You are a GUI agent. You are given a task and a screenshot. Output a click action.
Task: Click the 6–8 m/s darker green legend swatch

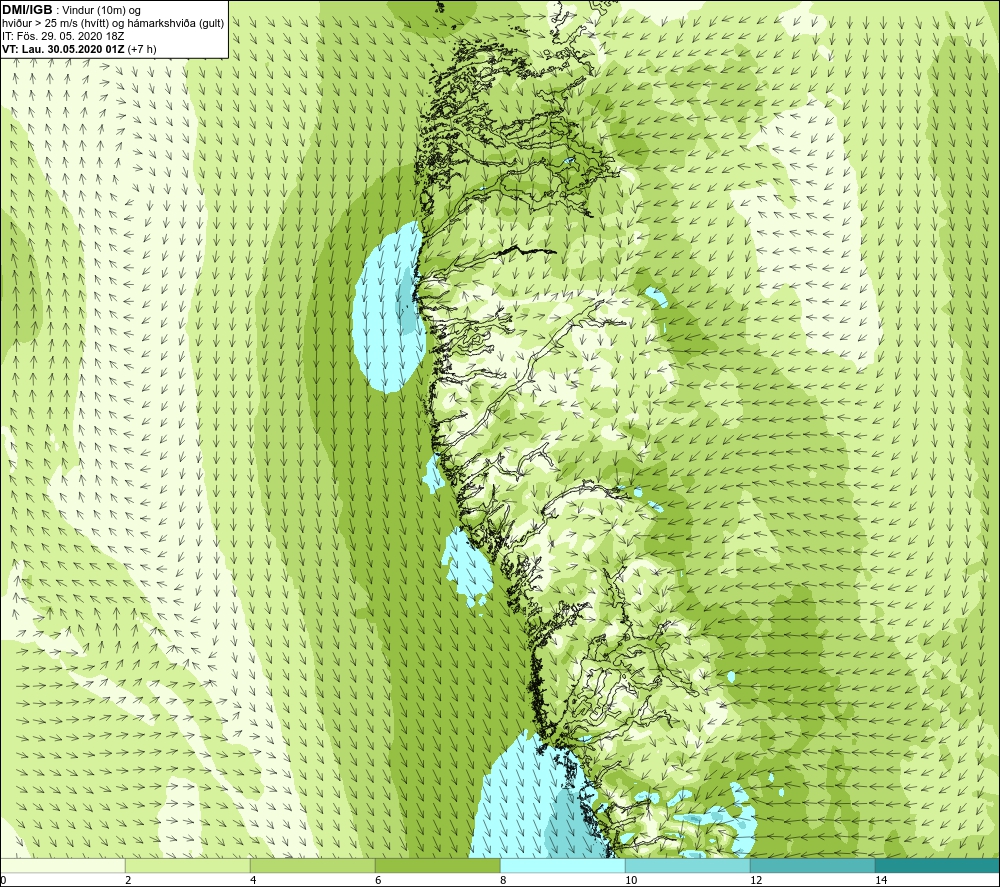pos(438,865)
